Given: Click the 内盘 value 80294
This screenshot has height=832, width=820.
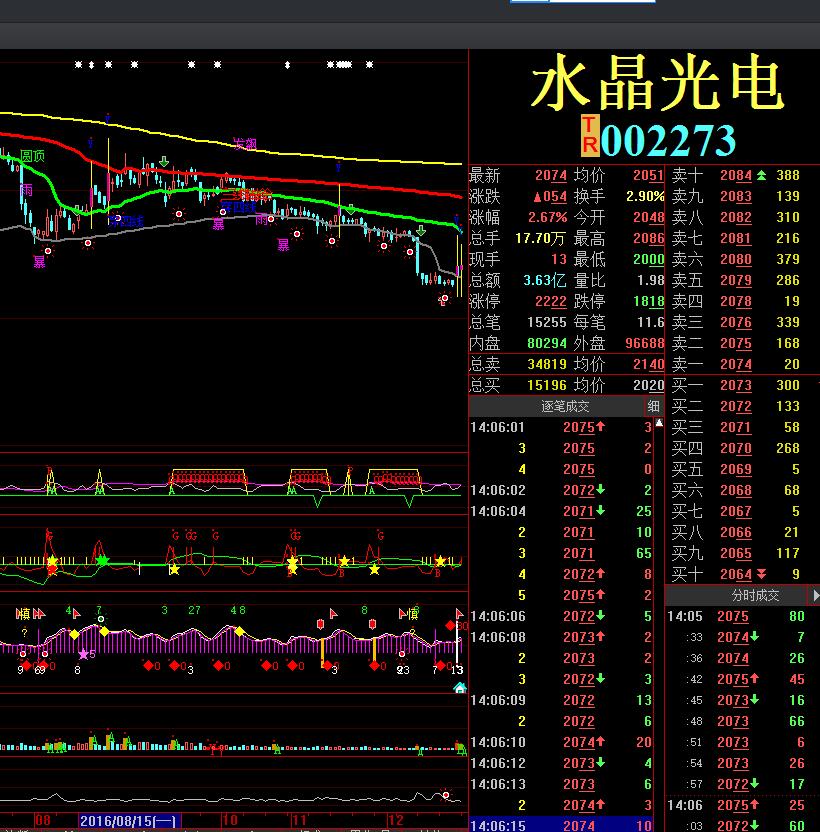Looking at the screenshot, I should pos(547,343).
